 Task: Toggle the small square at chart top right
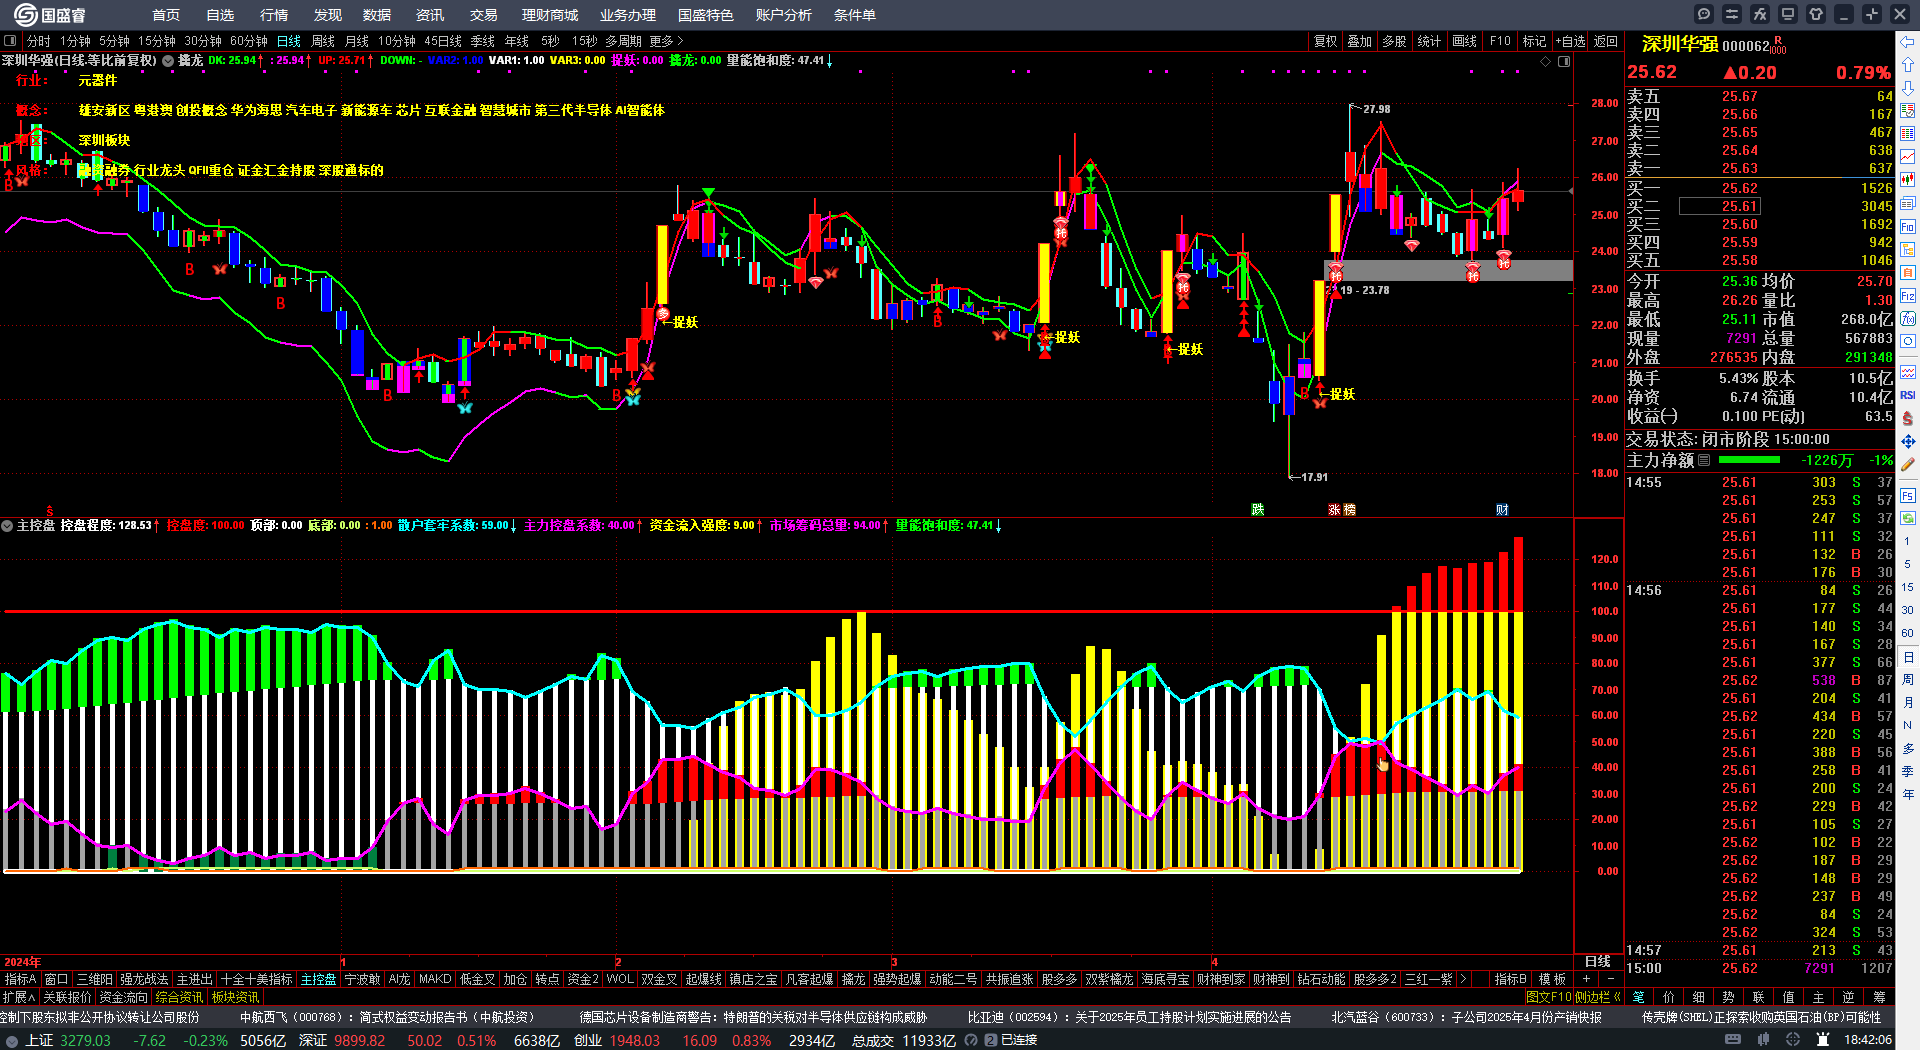click(1564, 61)
